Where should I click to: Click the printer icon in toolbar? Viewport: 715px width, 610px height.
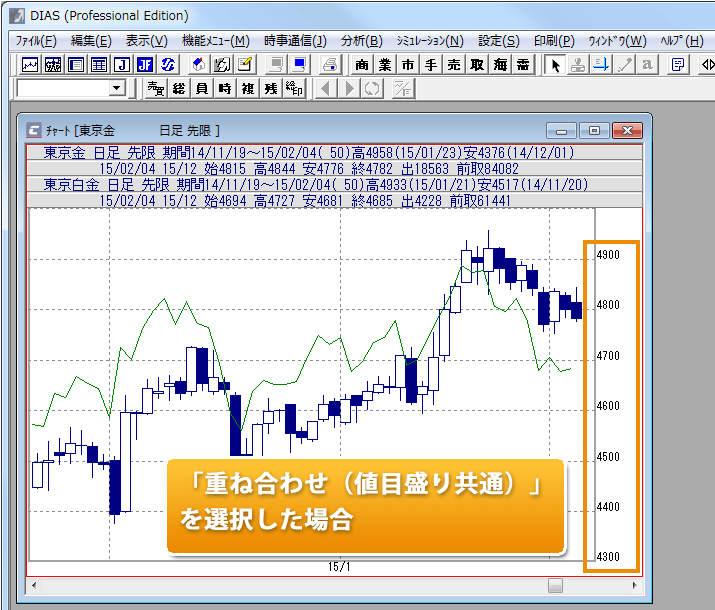(330, 65)
